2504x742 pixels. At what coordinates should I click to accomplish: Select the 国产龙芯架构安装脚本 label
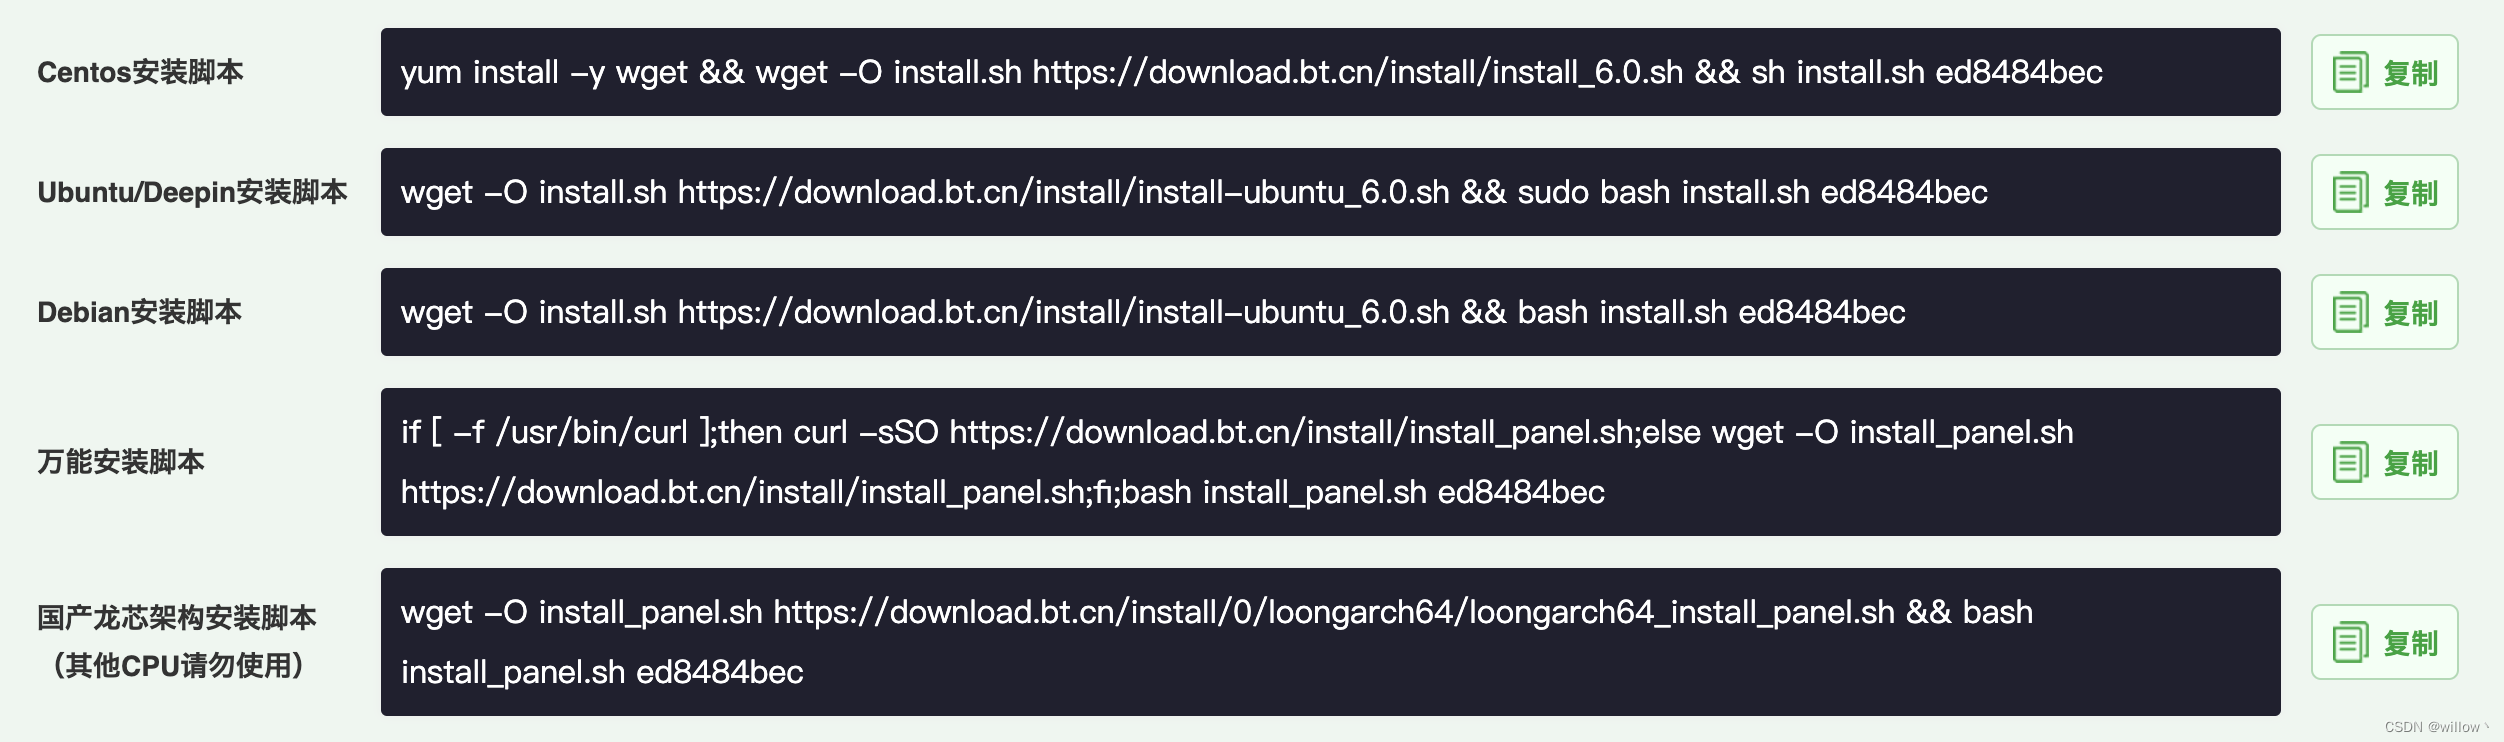[x=176, y=618]
